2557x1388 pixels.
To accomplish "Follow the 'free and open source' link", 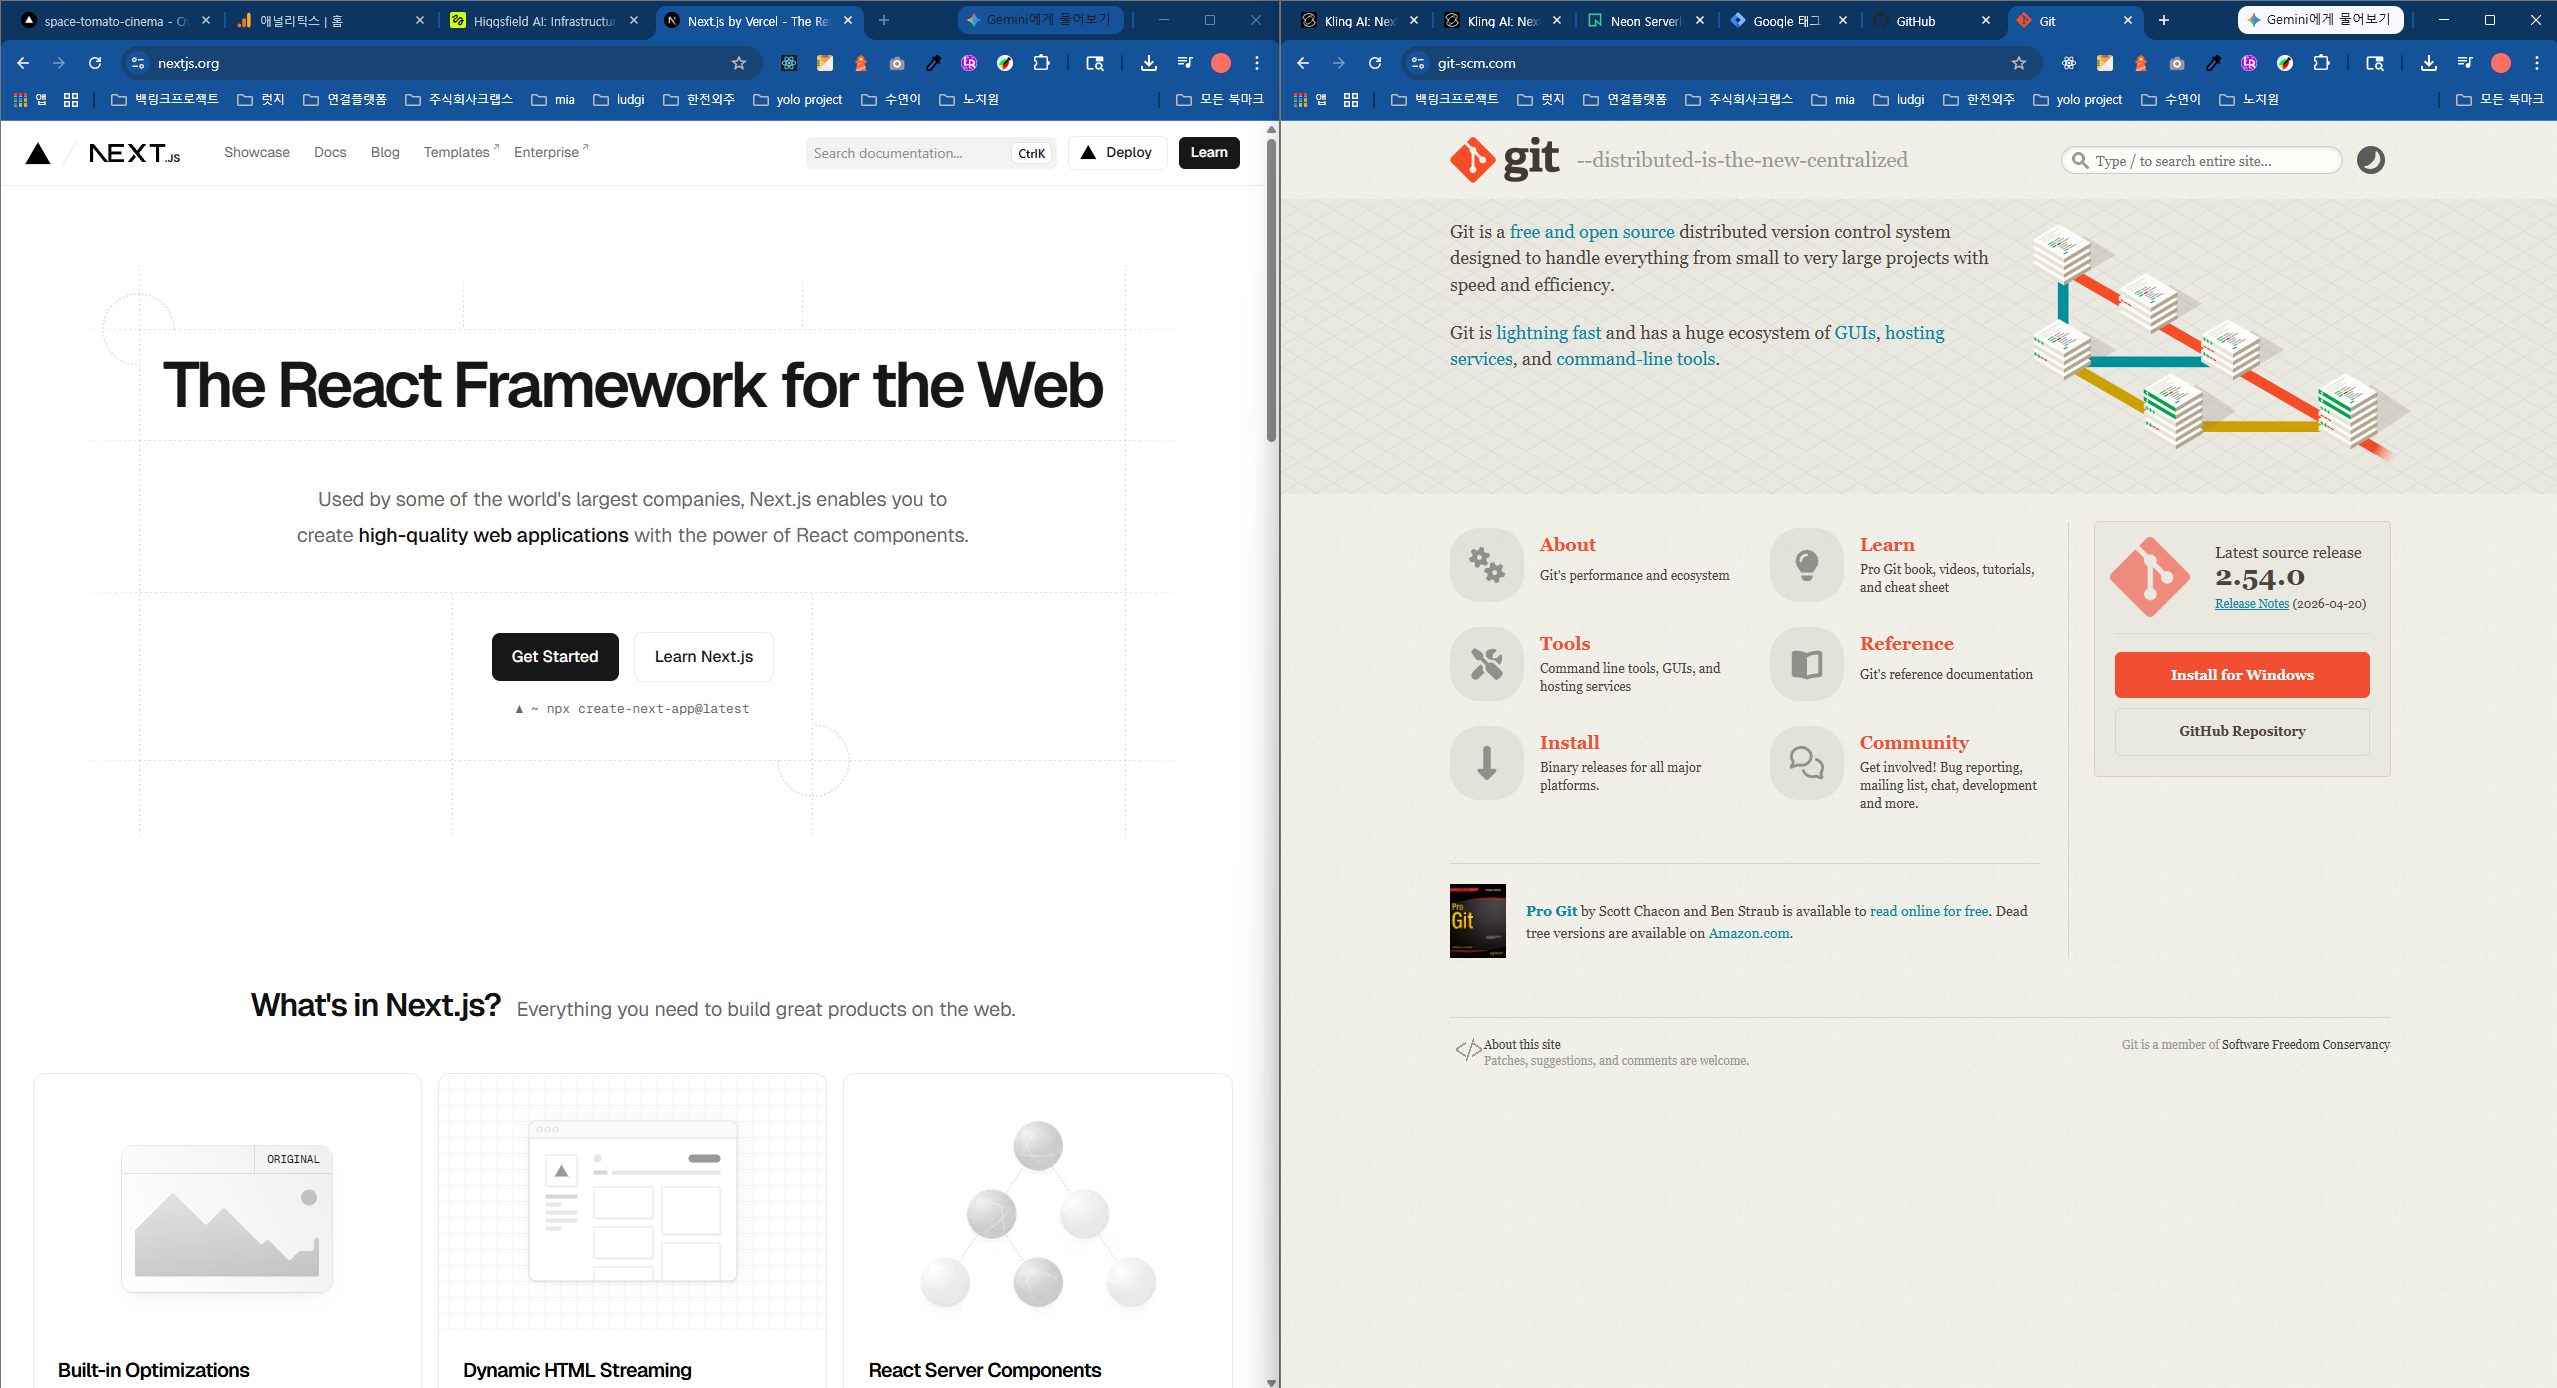I will [1592, 232].
